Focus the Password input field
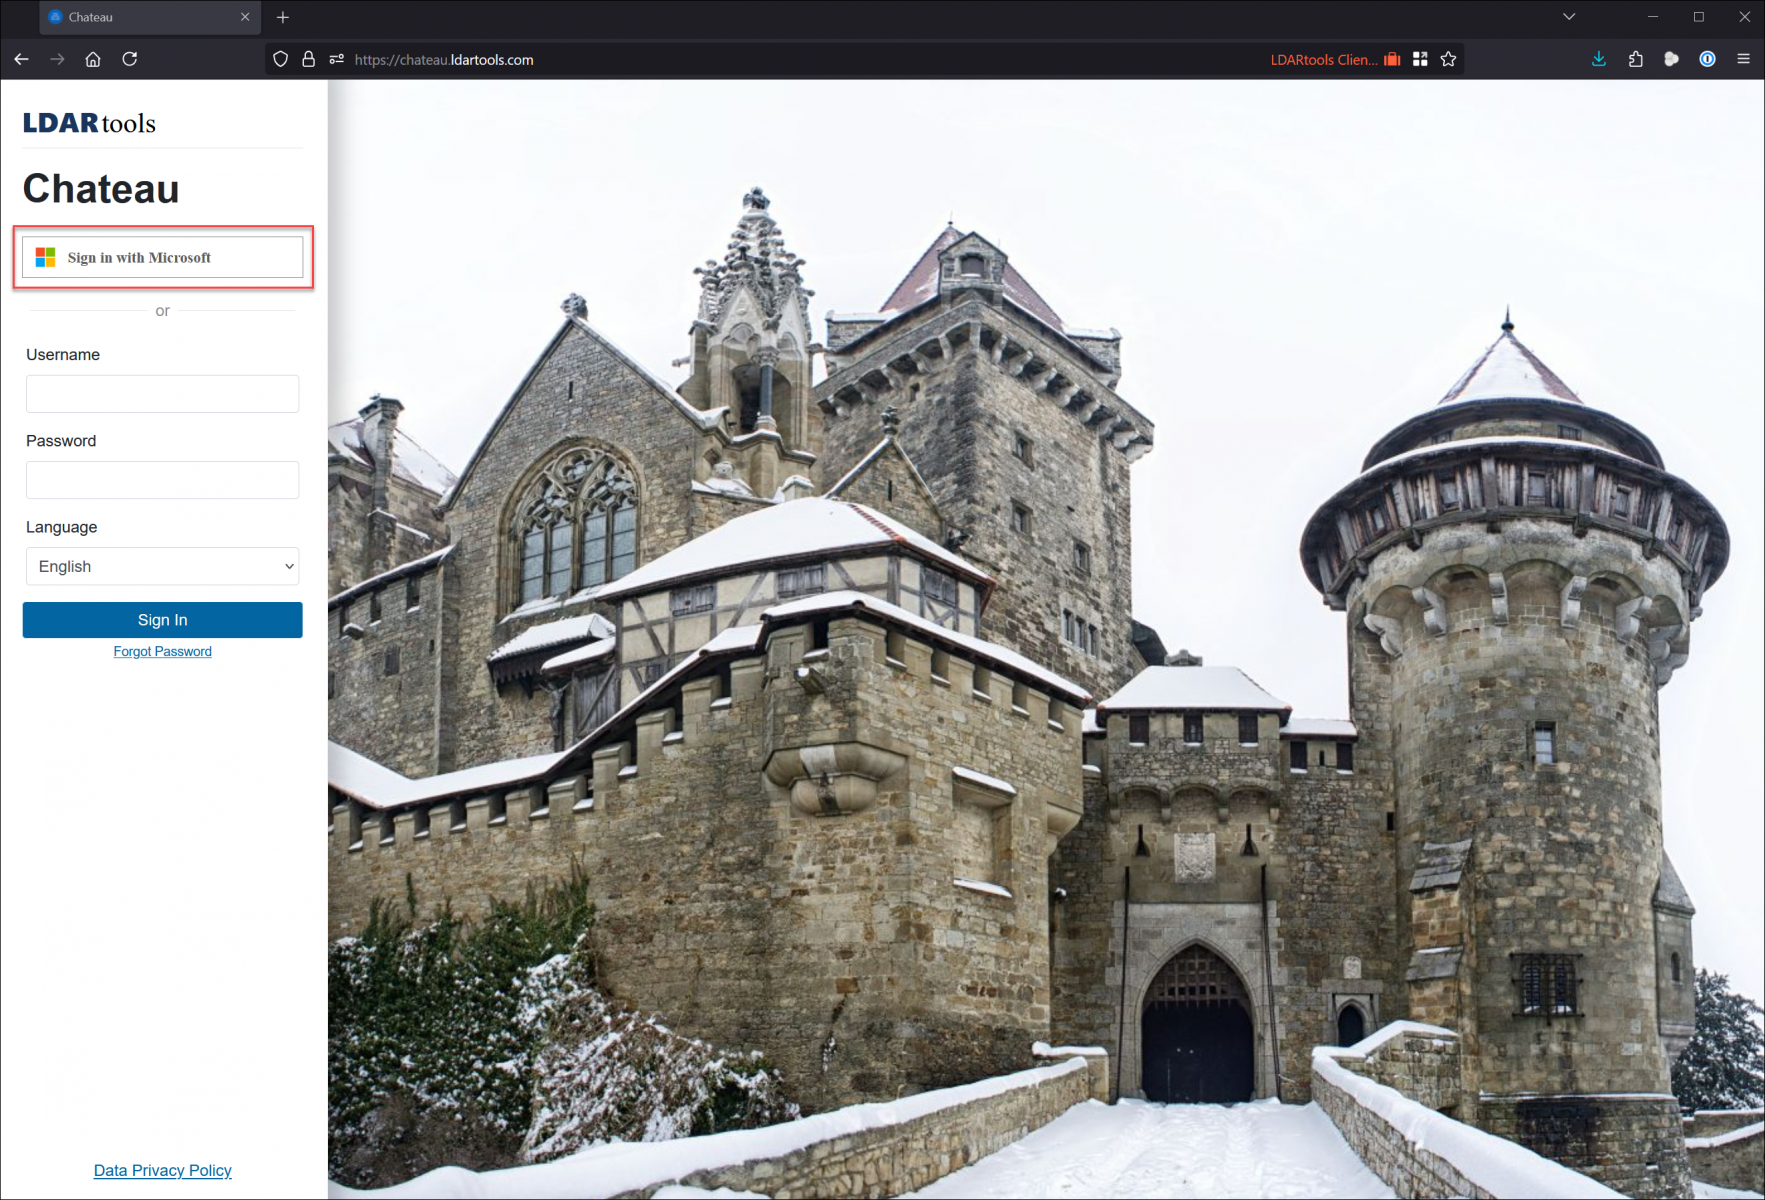This screenshot has height=1200, width=1765. point(163,480)
